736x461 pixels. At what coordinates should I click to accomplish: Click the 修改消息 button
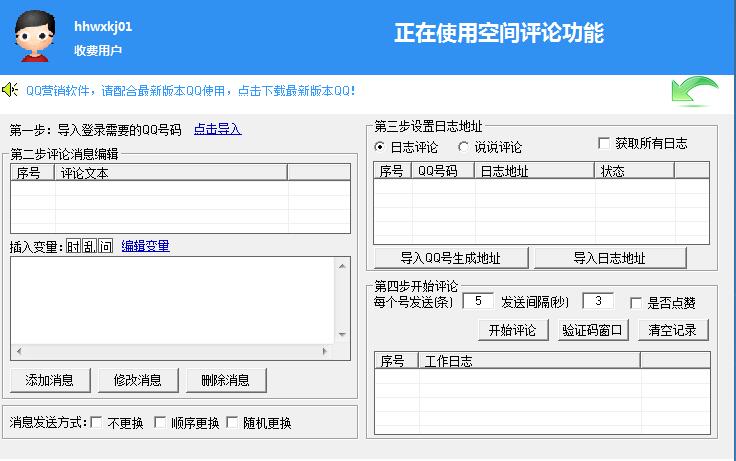(138, 380)
